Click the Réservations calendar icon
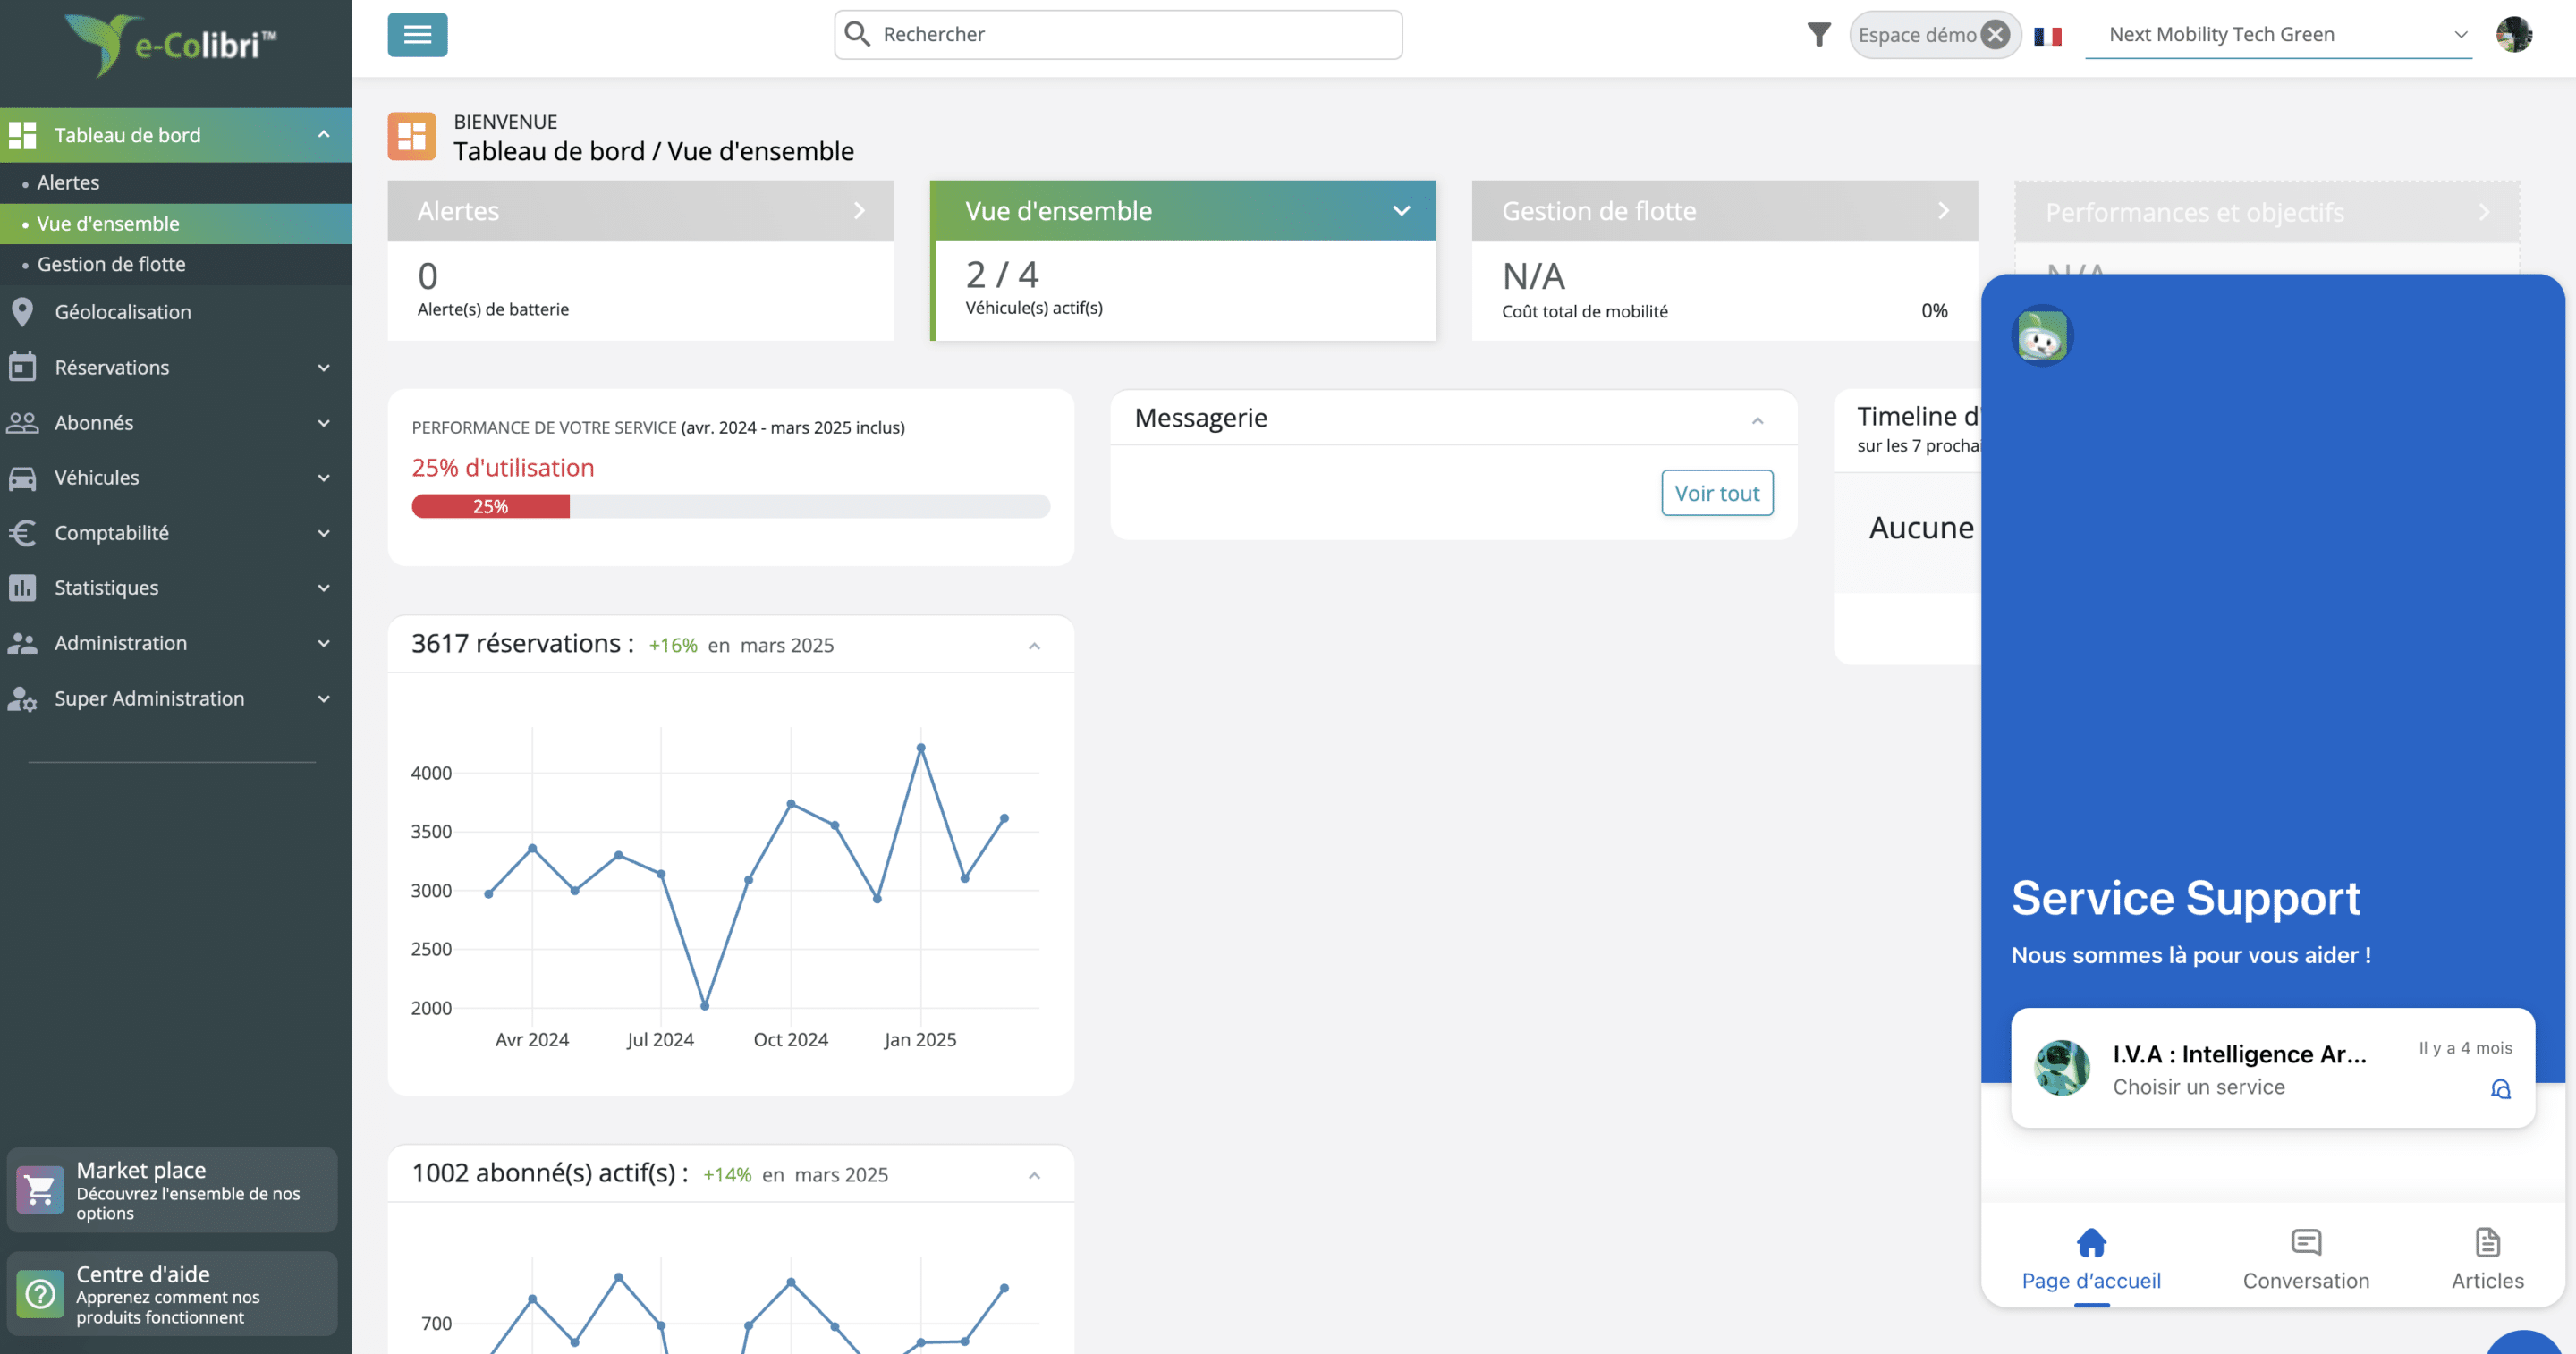2576x1354 pixels. click(x=22, y=367)
